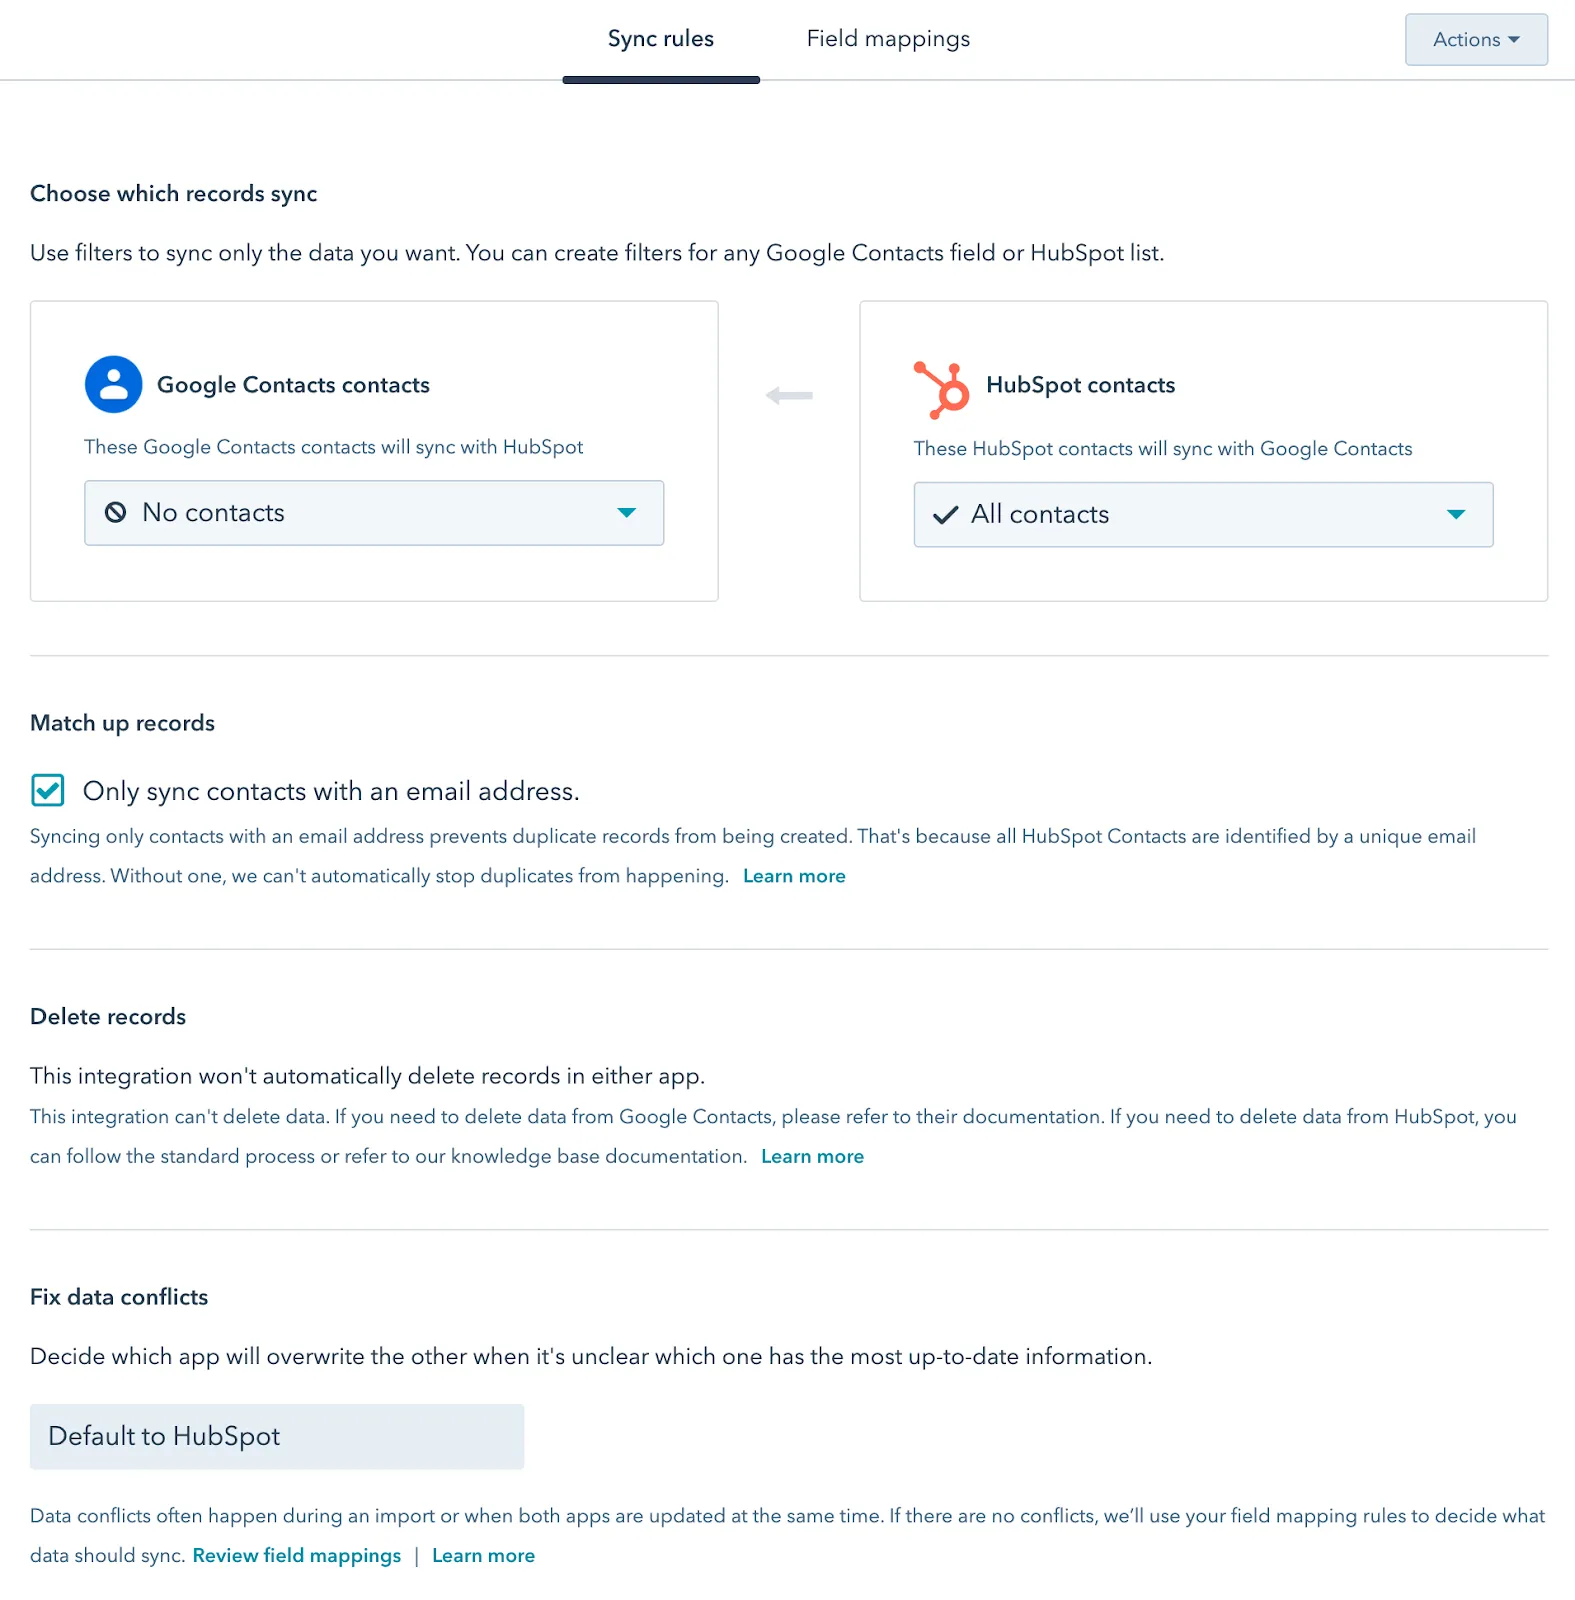
Task: Click the sync direction arrow icon
Action: tap(789, 396)
